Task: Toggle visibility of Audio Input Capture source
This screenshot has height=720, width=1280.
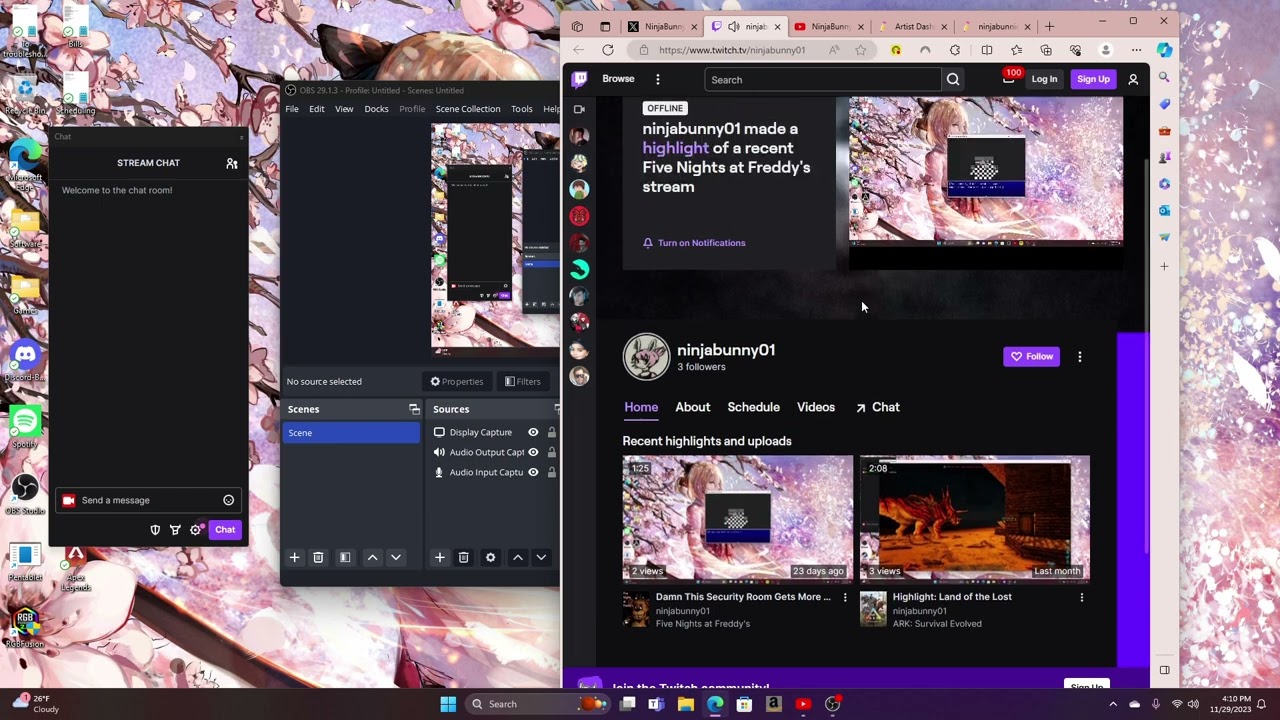Action: [533, 472]
